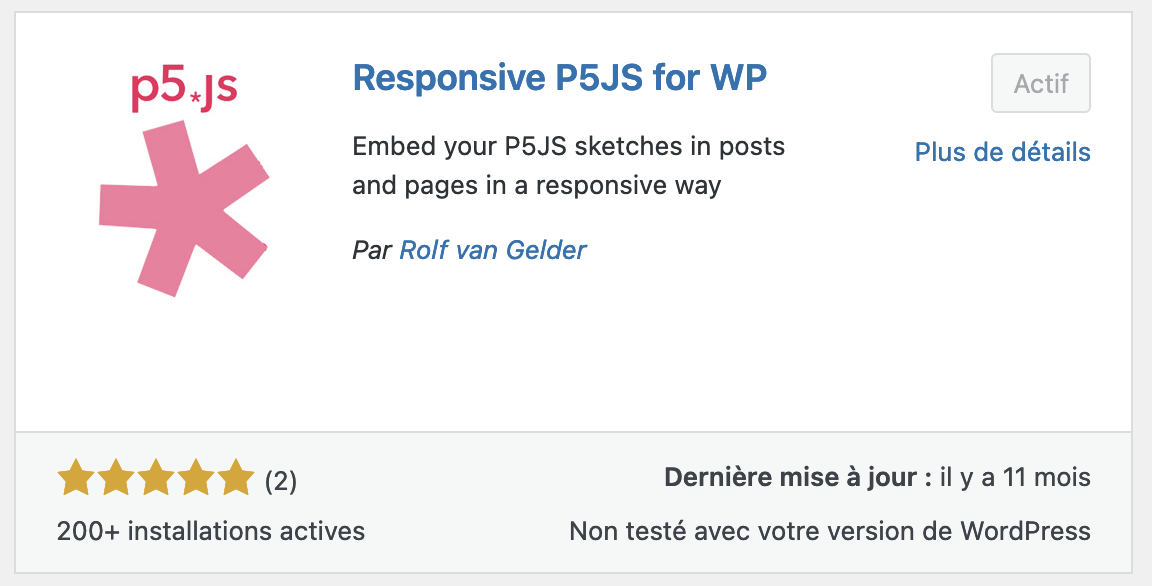Click the 200+ installations actives text
1152x586 pixels.
(x=211, y=531)
